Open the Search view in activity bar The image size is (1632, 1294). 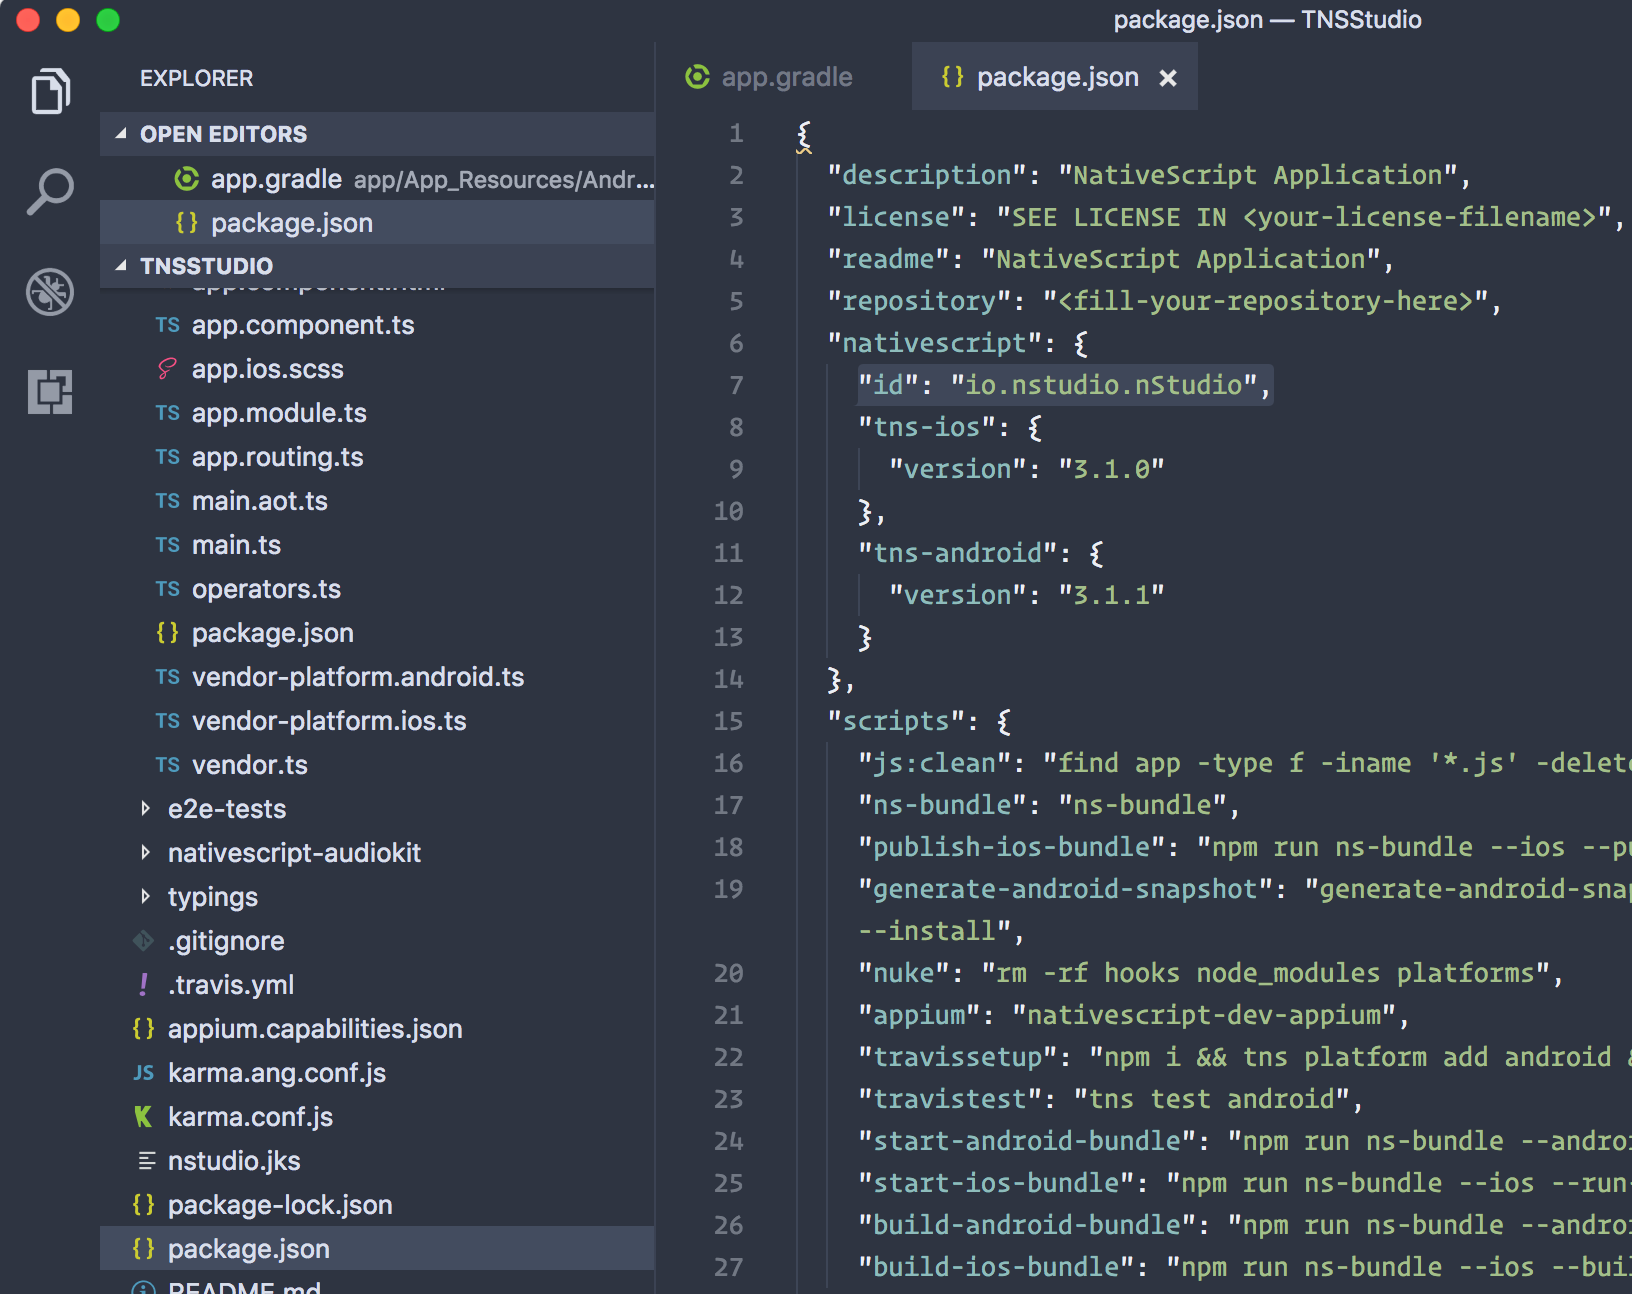coord(50,191)
